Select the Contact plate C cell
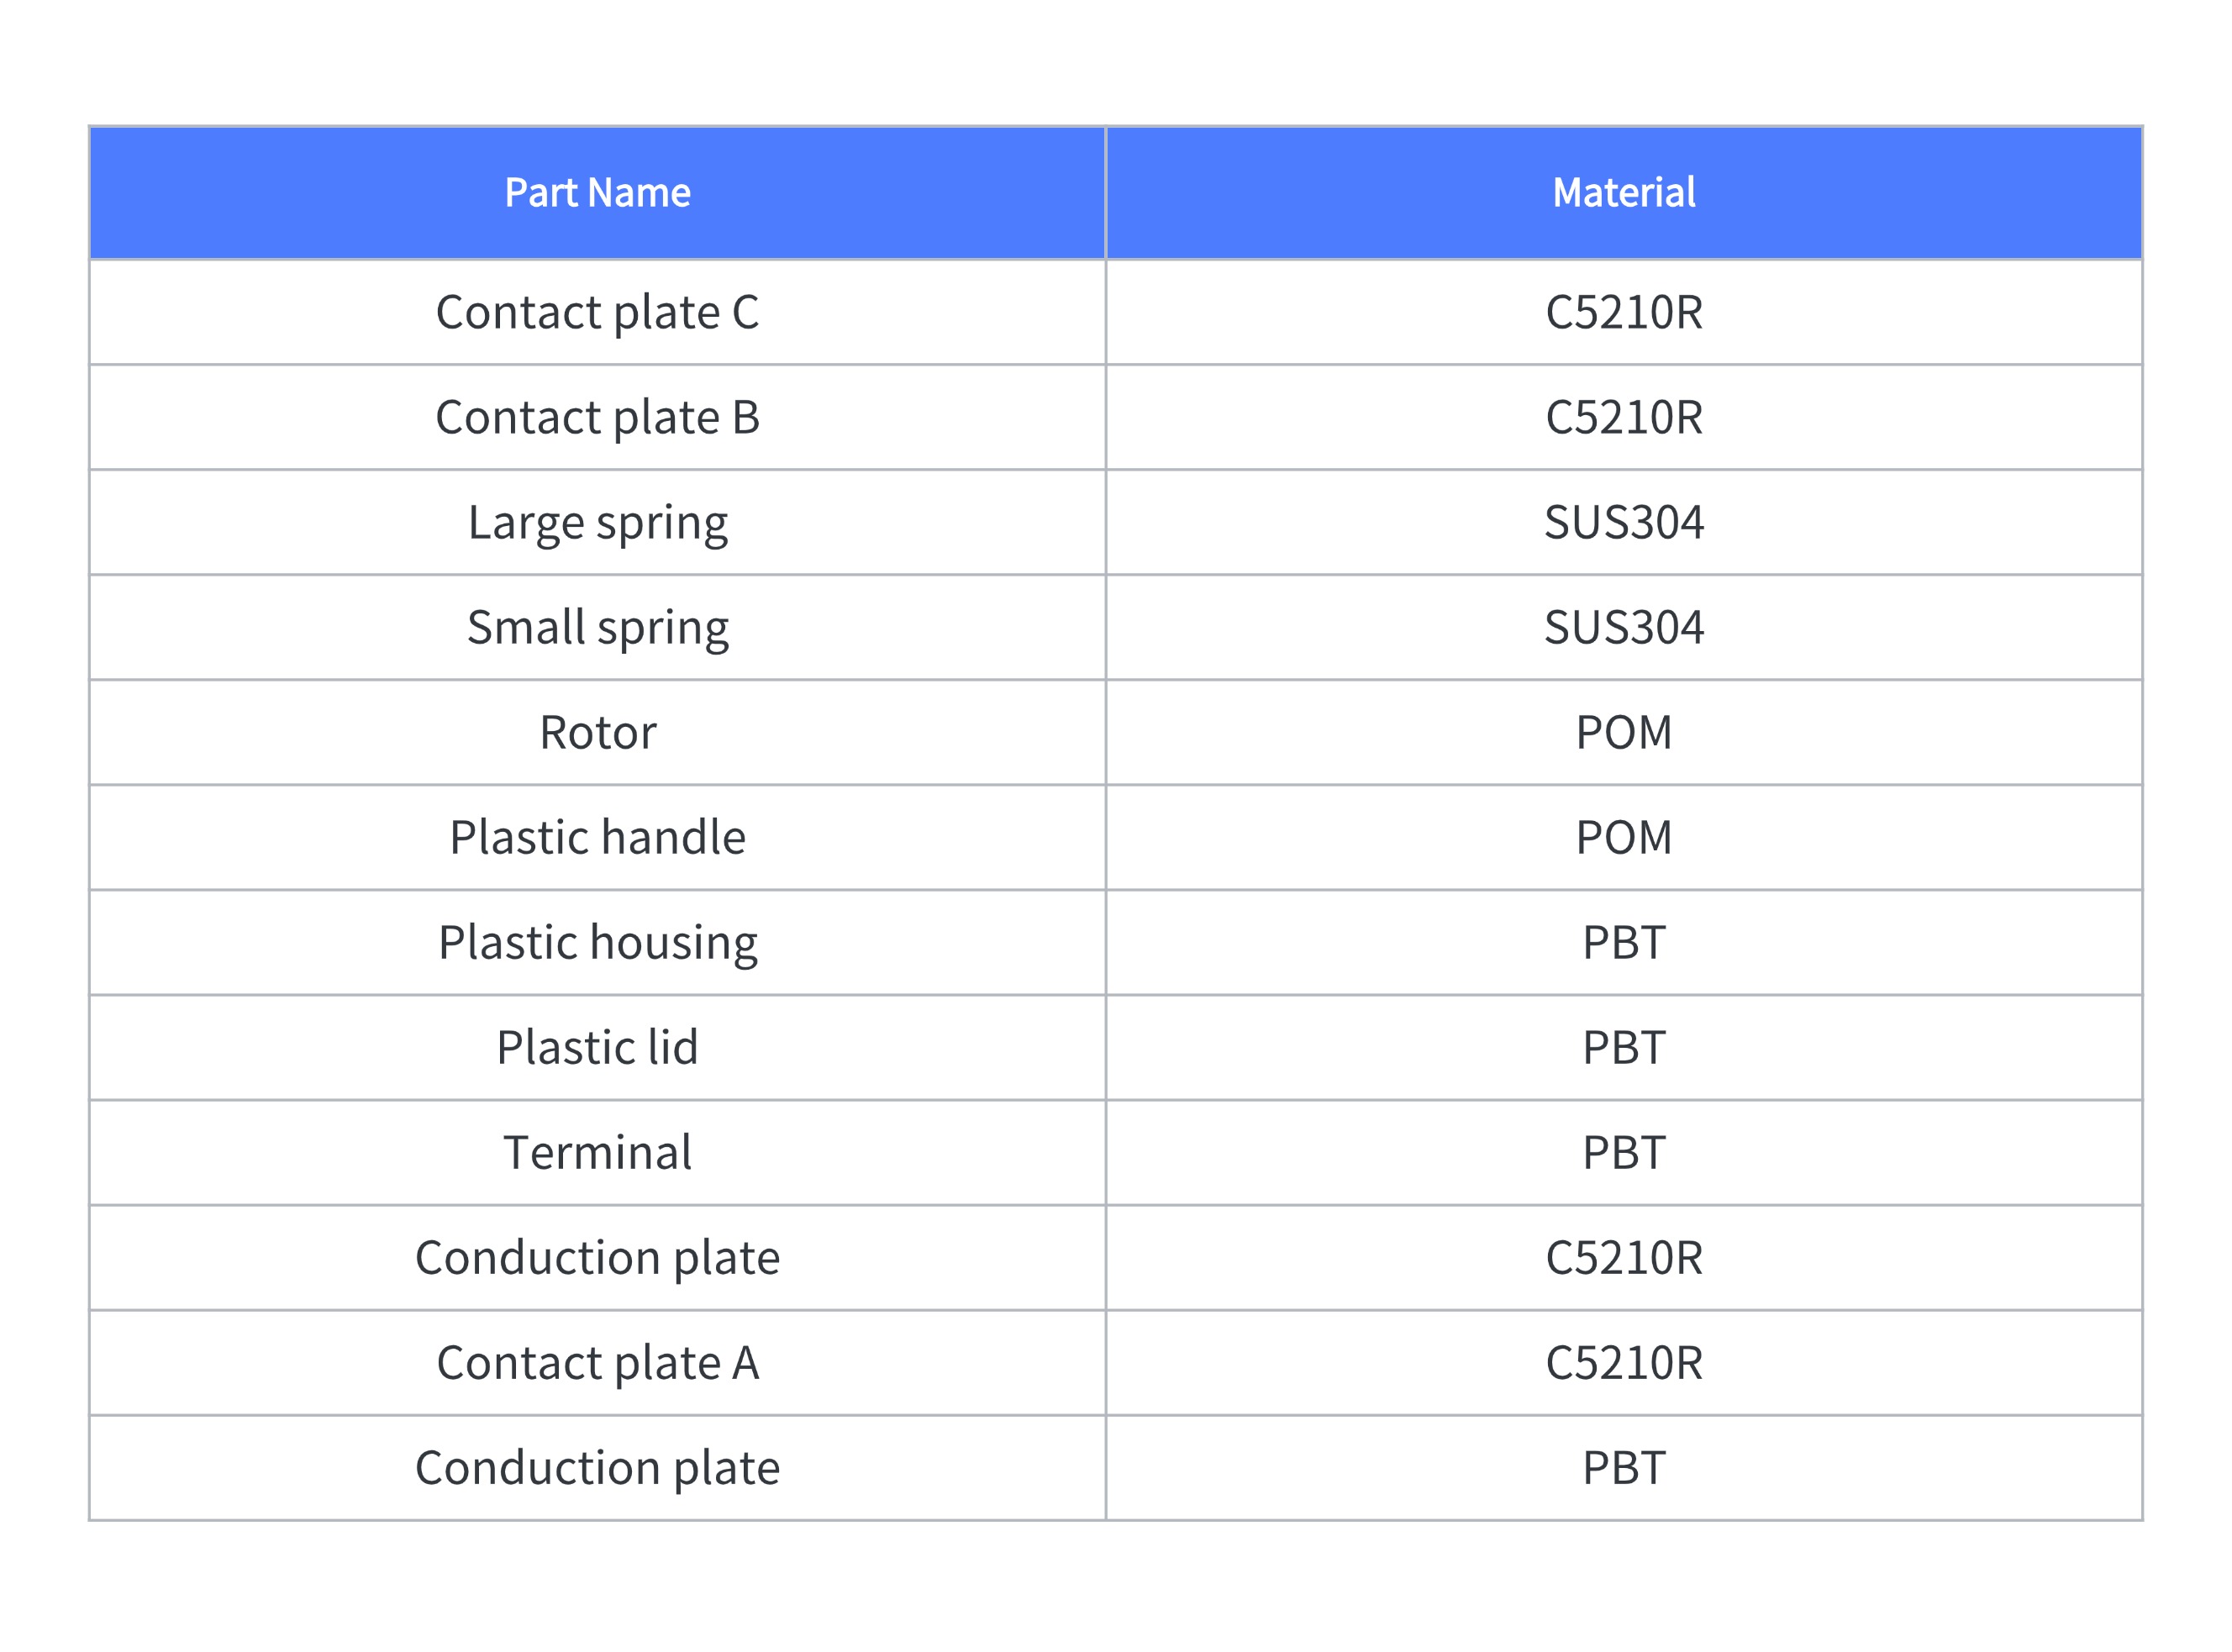Screen dimensions: 2232x1652 tap(597, 312)
